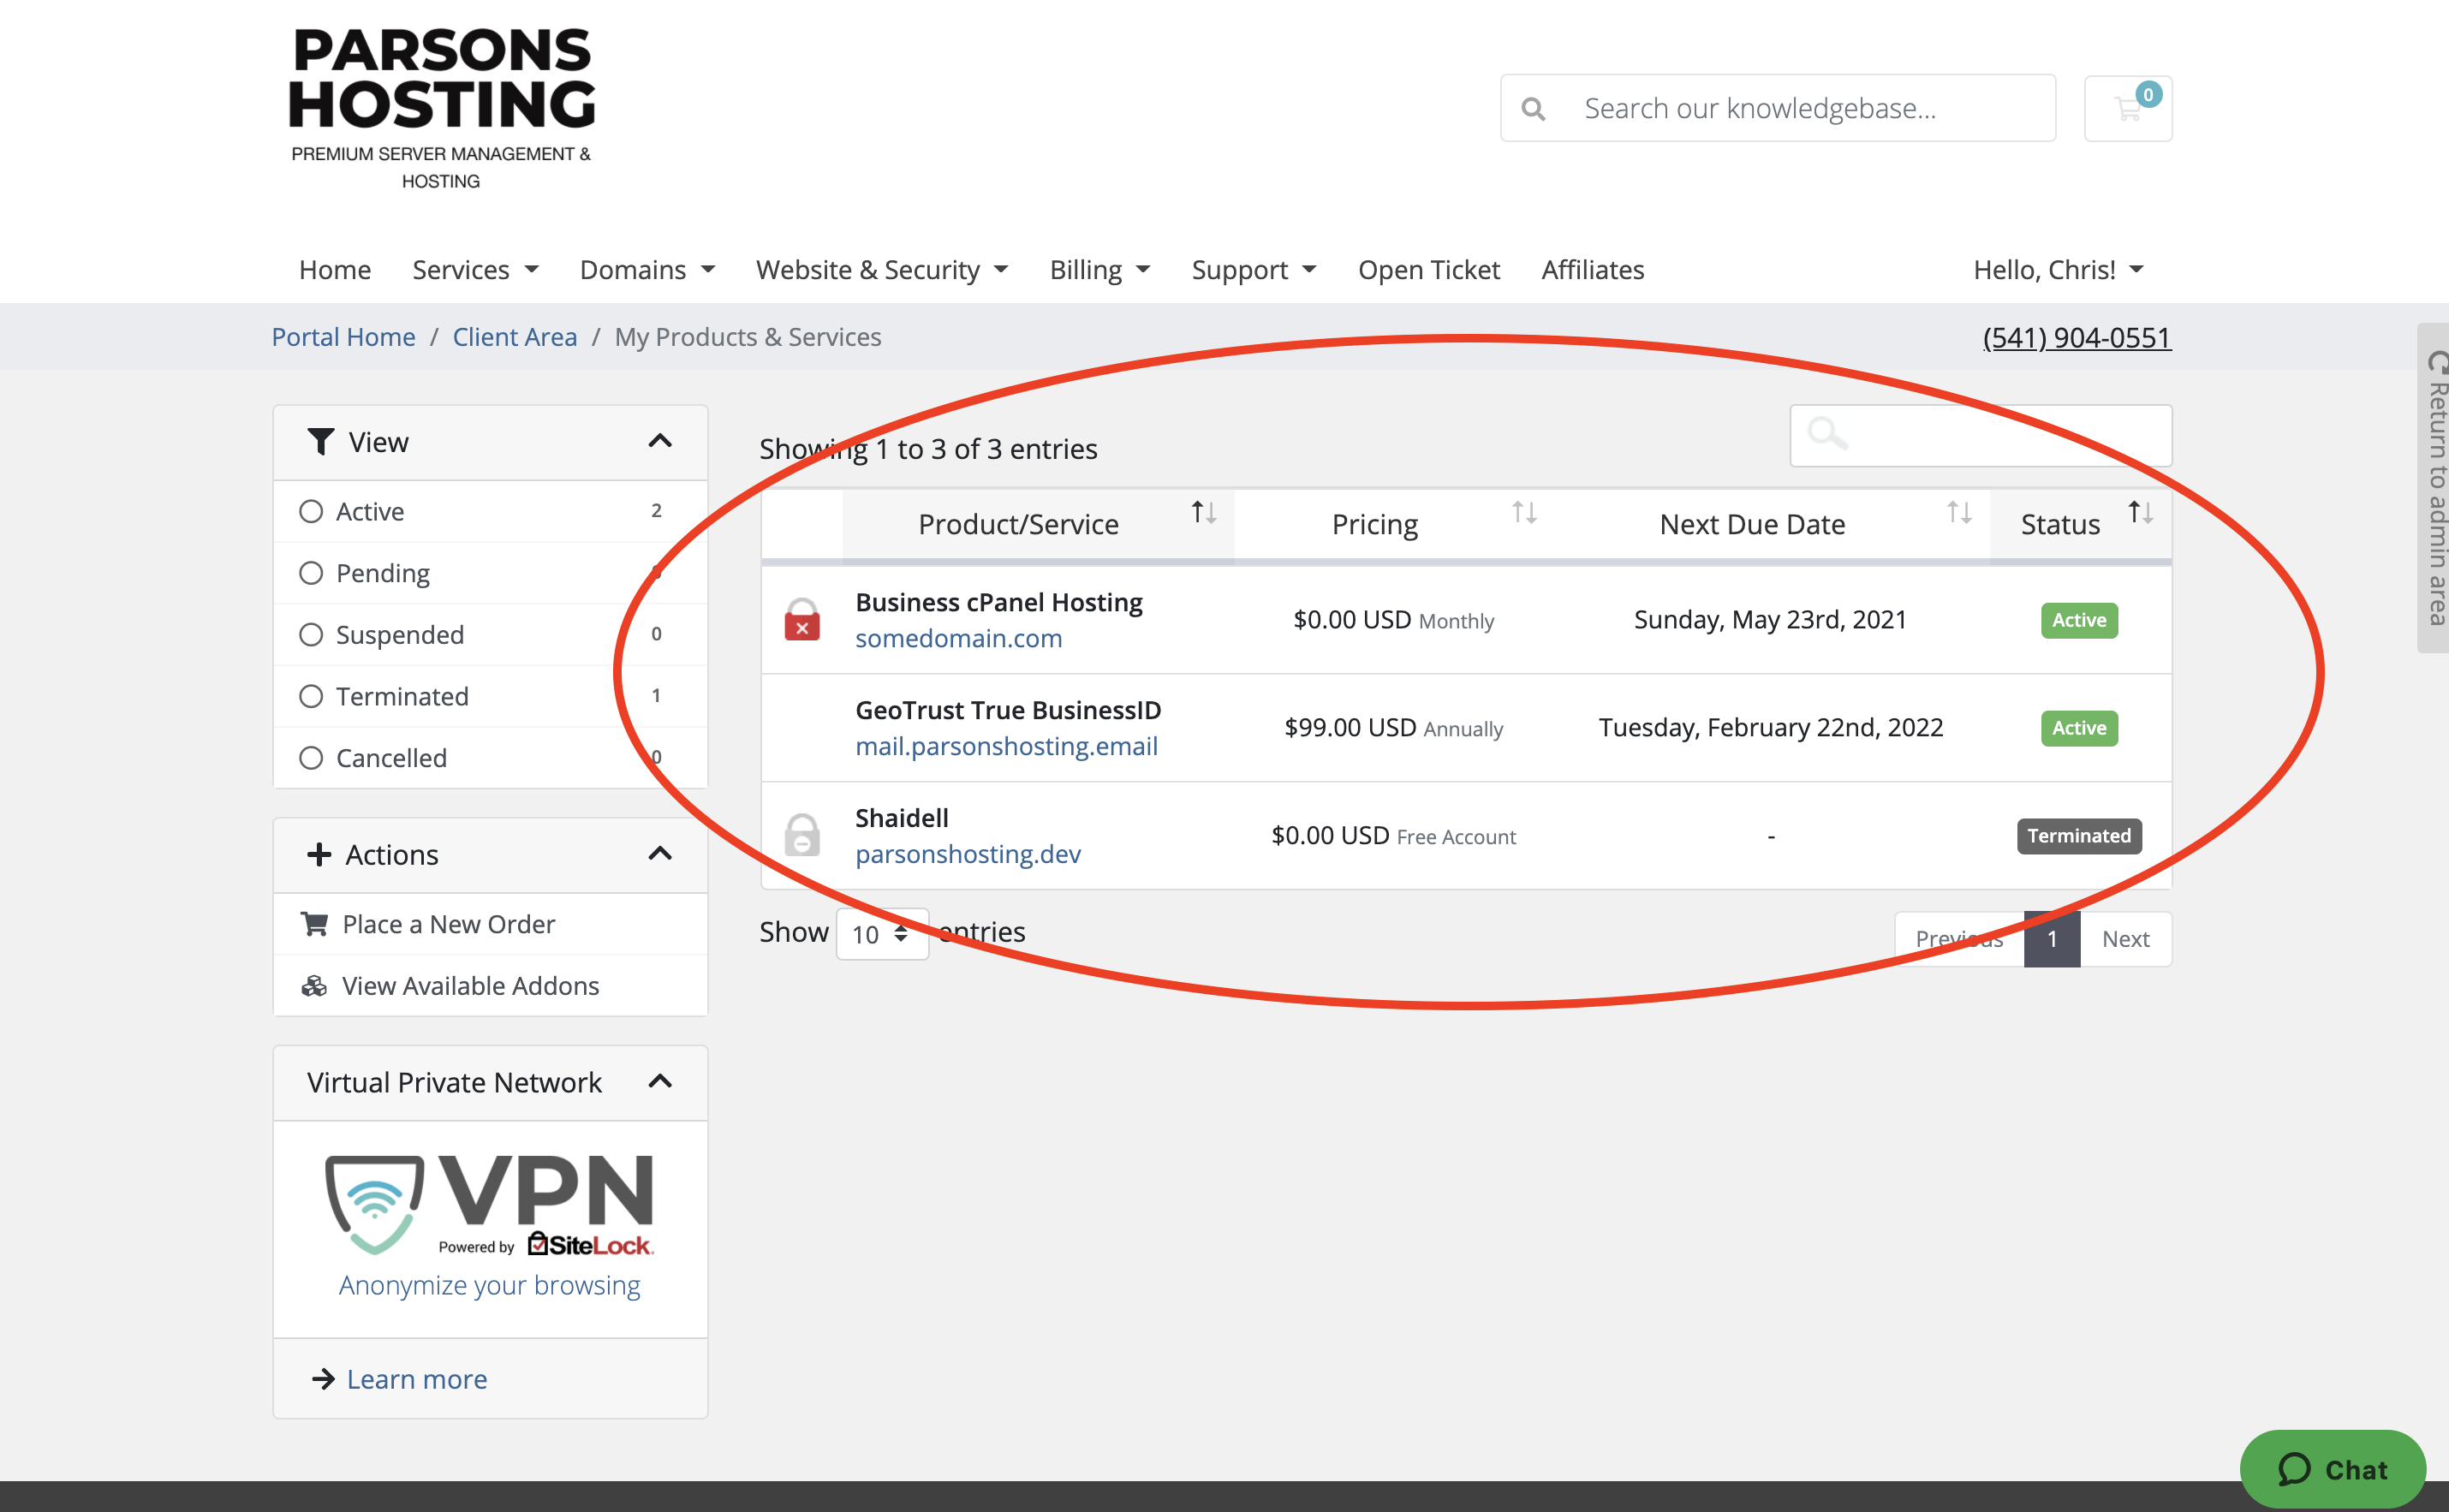Sort table by Pricing column arrows
Viewport: 2449px width, 1512px height.
click(1523, 513)
